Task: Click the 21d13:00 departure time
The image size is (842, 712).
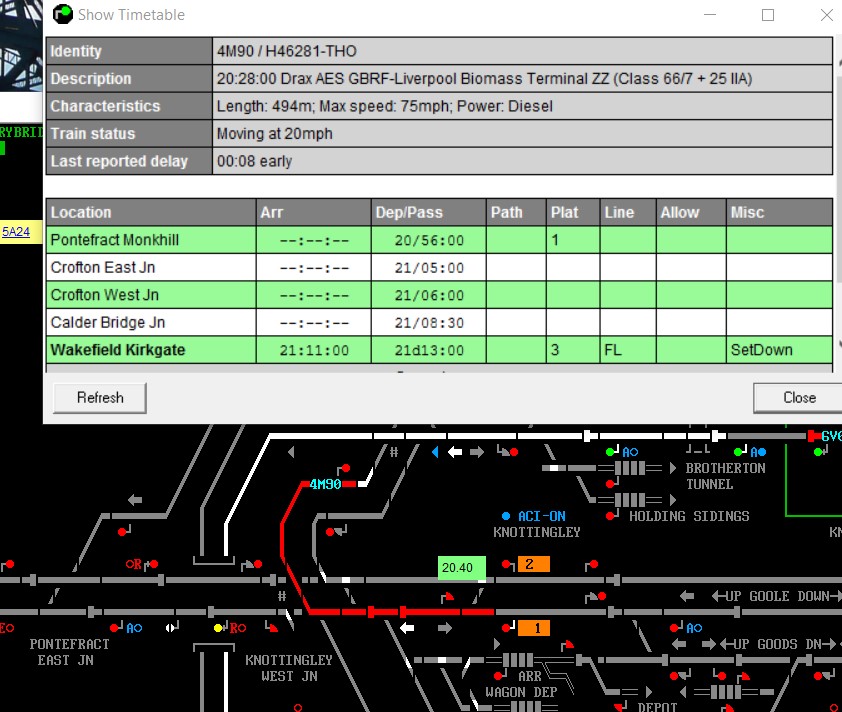Action: pyautogui.click(x=429, y=351)
